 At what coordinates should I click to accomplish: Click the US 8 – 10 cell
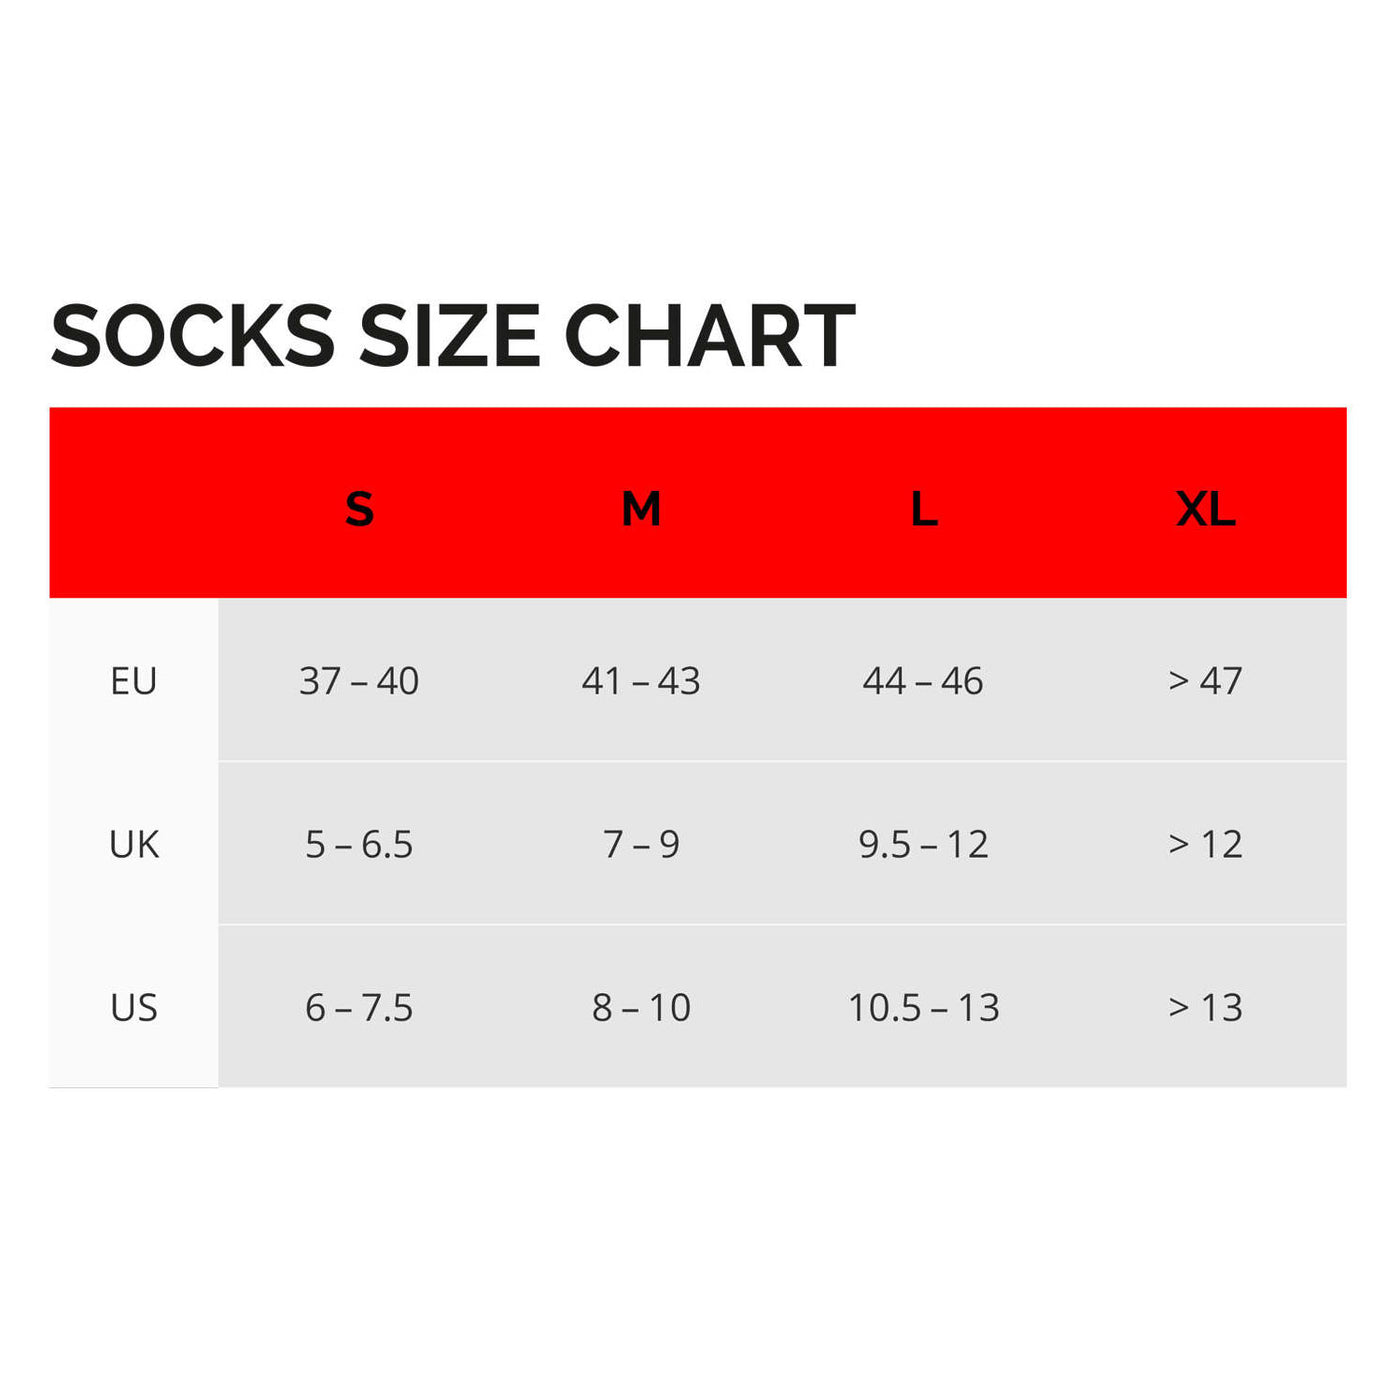pyautogui.click(x=641, y=1007)
